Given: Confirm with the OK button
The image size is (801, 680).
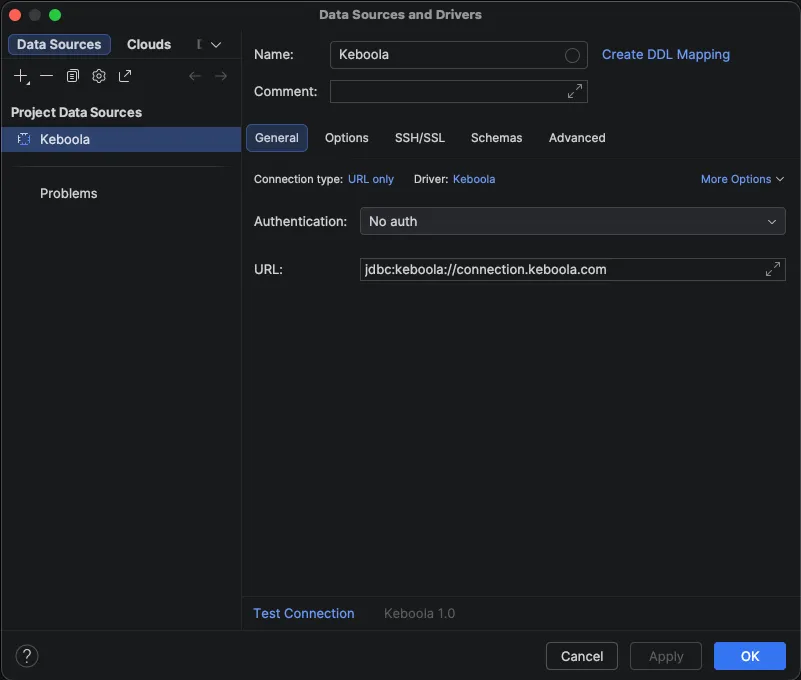Looking at the screenshot, I should point(750,656).
